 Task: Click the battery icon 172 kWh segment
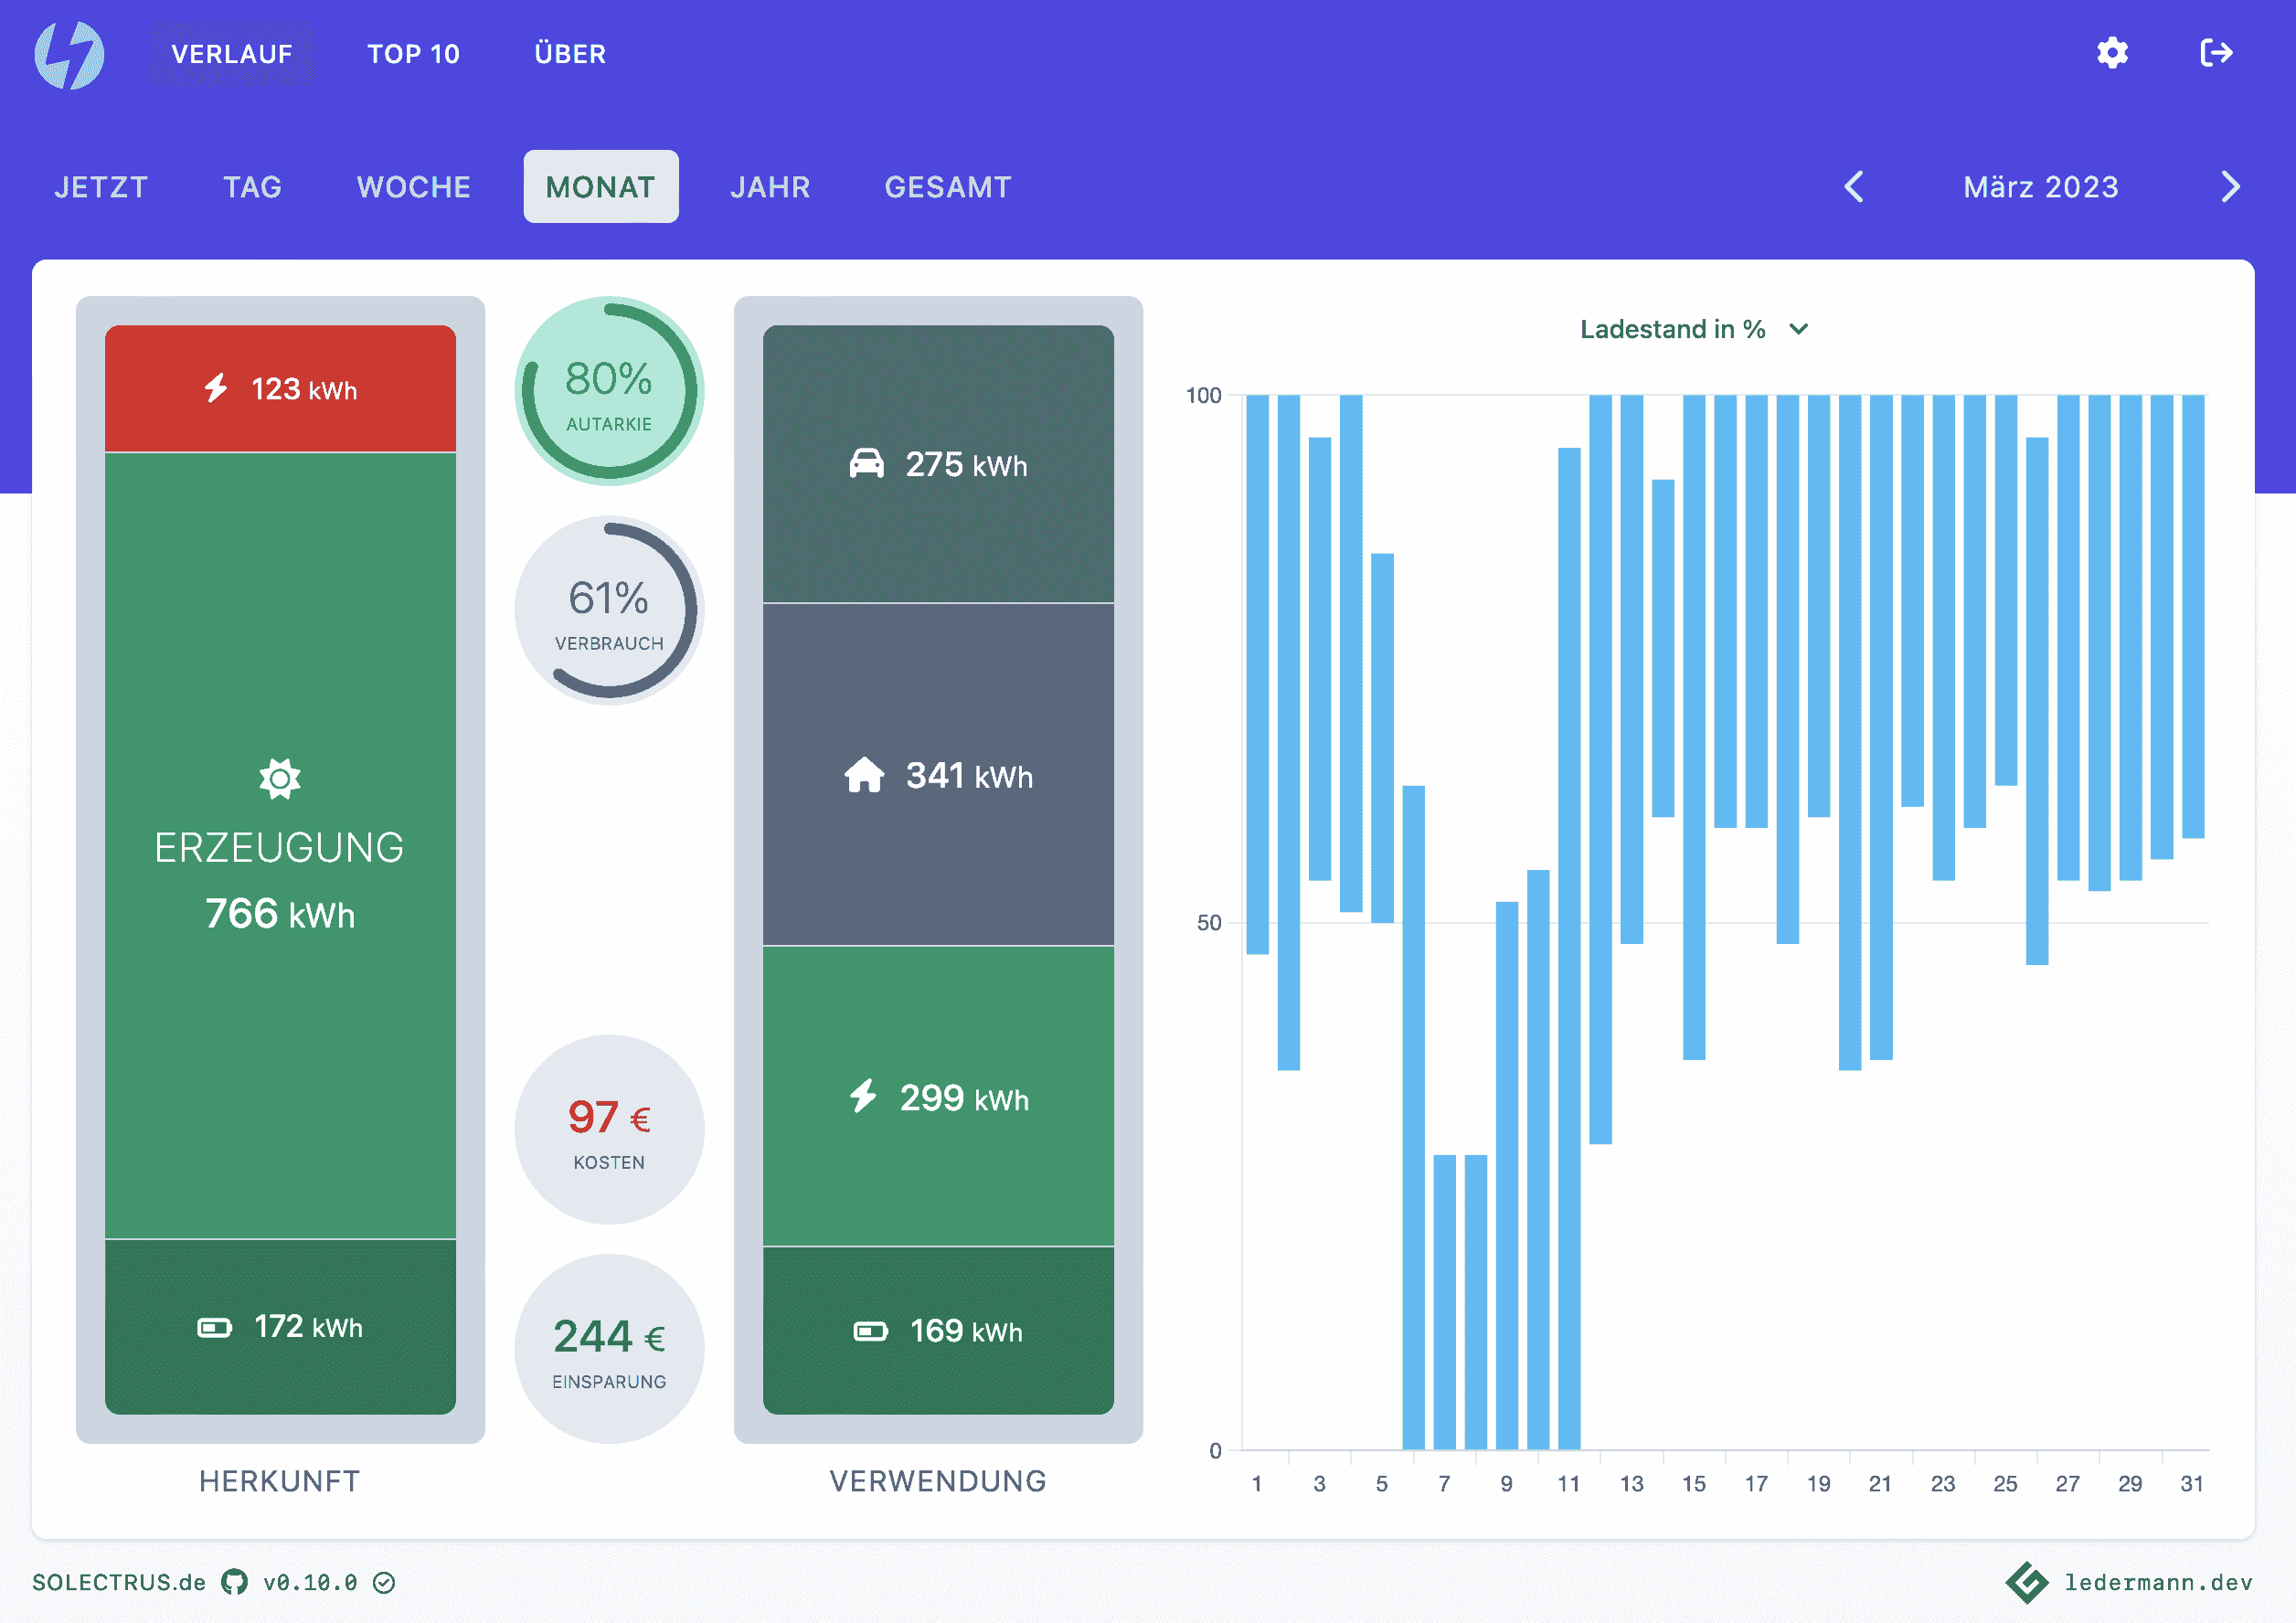click(280, 1327)
